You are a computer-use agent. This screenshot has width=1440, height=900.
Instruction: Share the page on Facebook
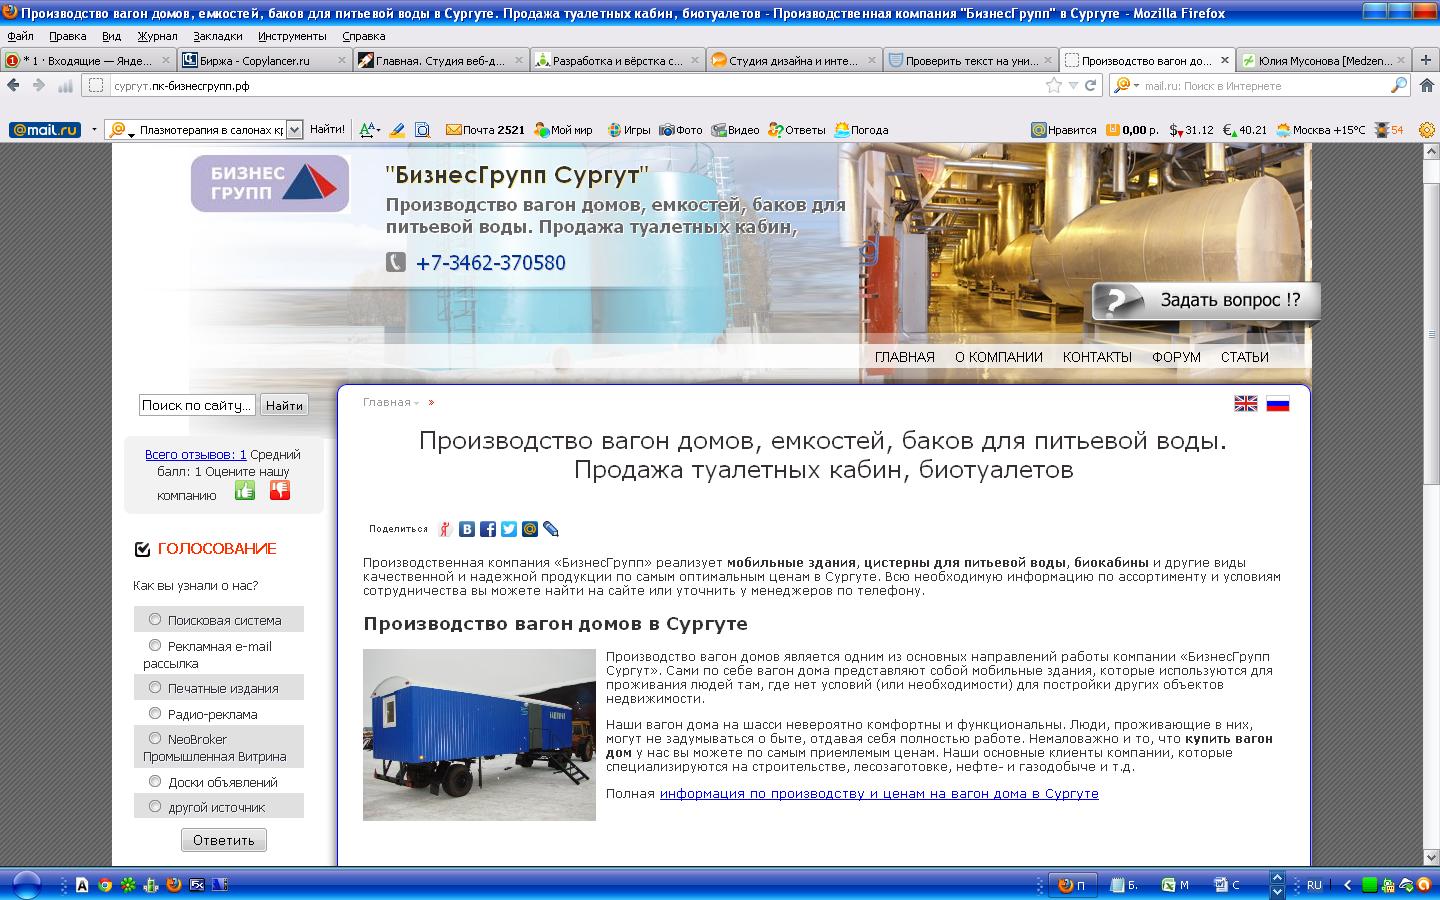pyautogui.click(x=488, y=529)
